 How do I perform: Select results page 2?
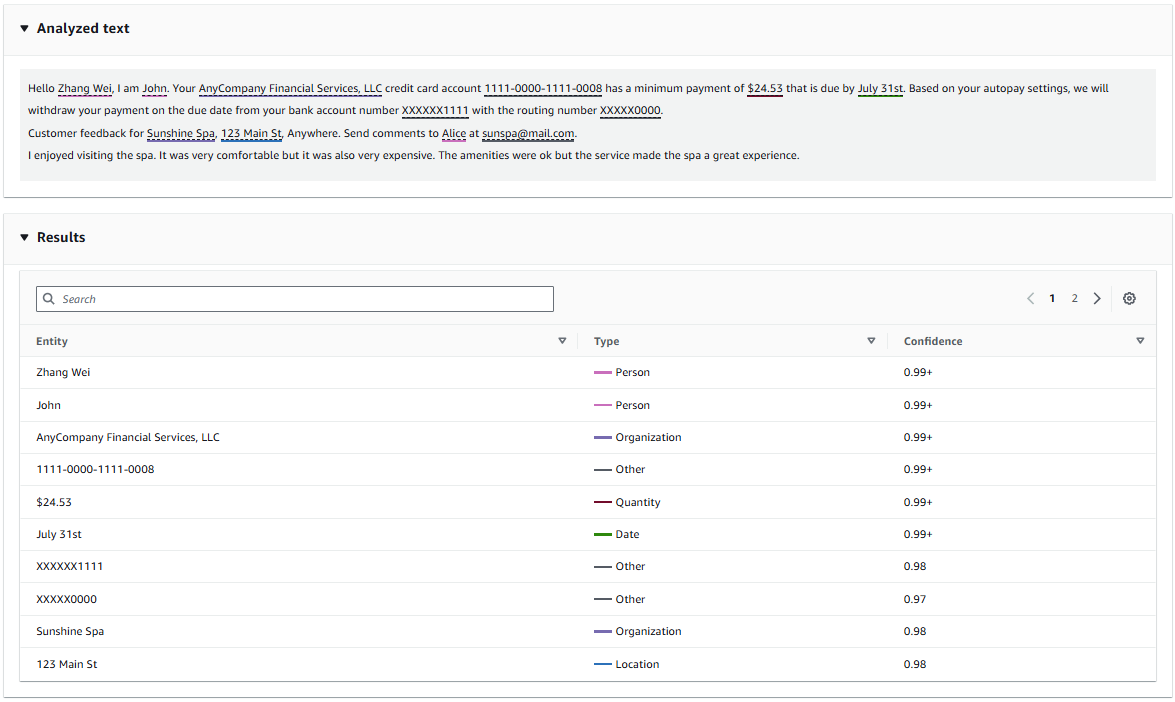click(x=1075, y=298)
